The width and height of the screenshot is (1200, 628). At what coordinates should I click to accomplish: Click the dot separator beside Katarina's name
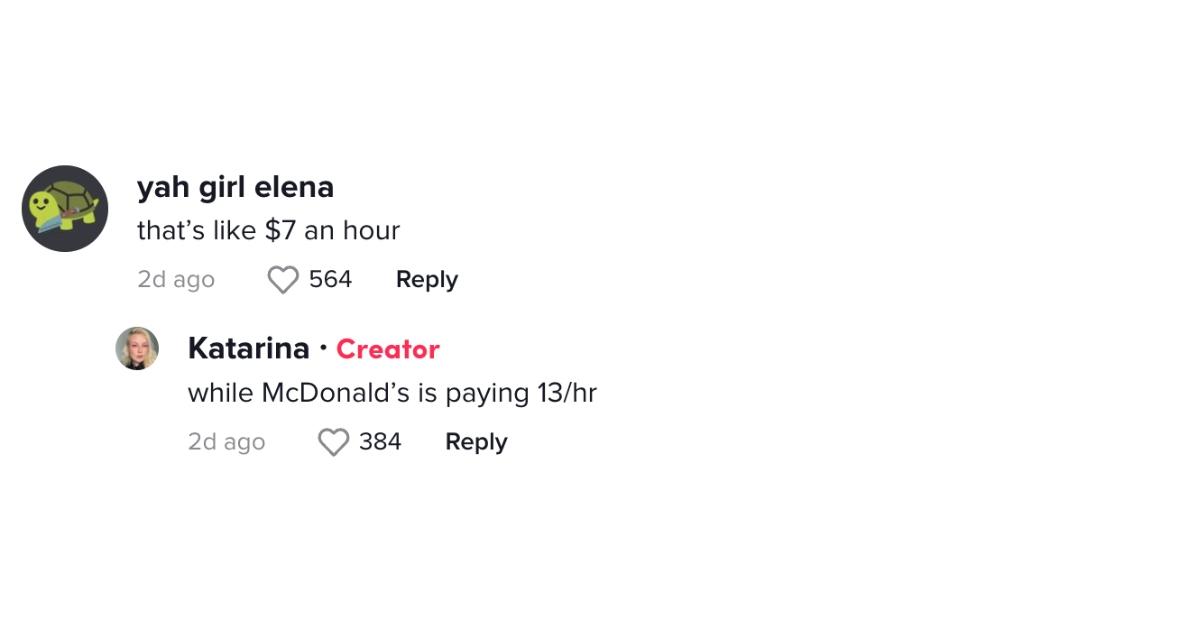(323, 348)
